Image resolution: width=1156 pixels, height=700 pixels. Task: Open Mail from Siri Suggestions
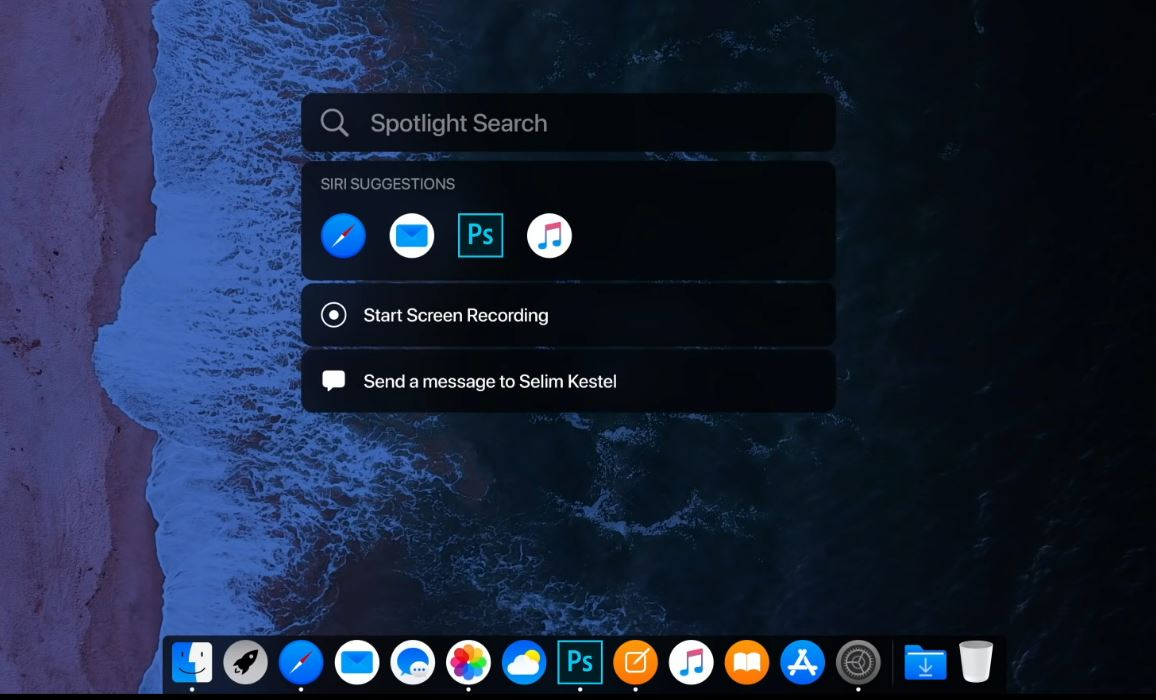[x=411, y=235]
